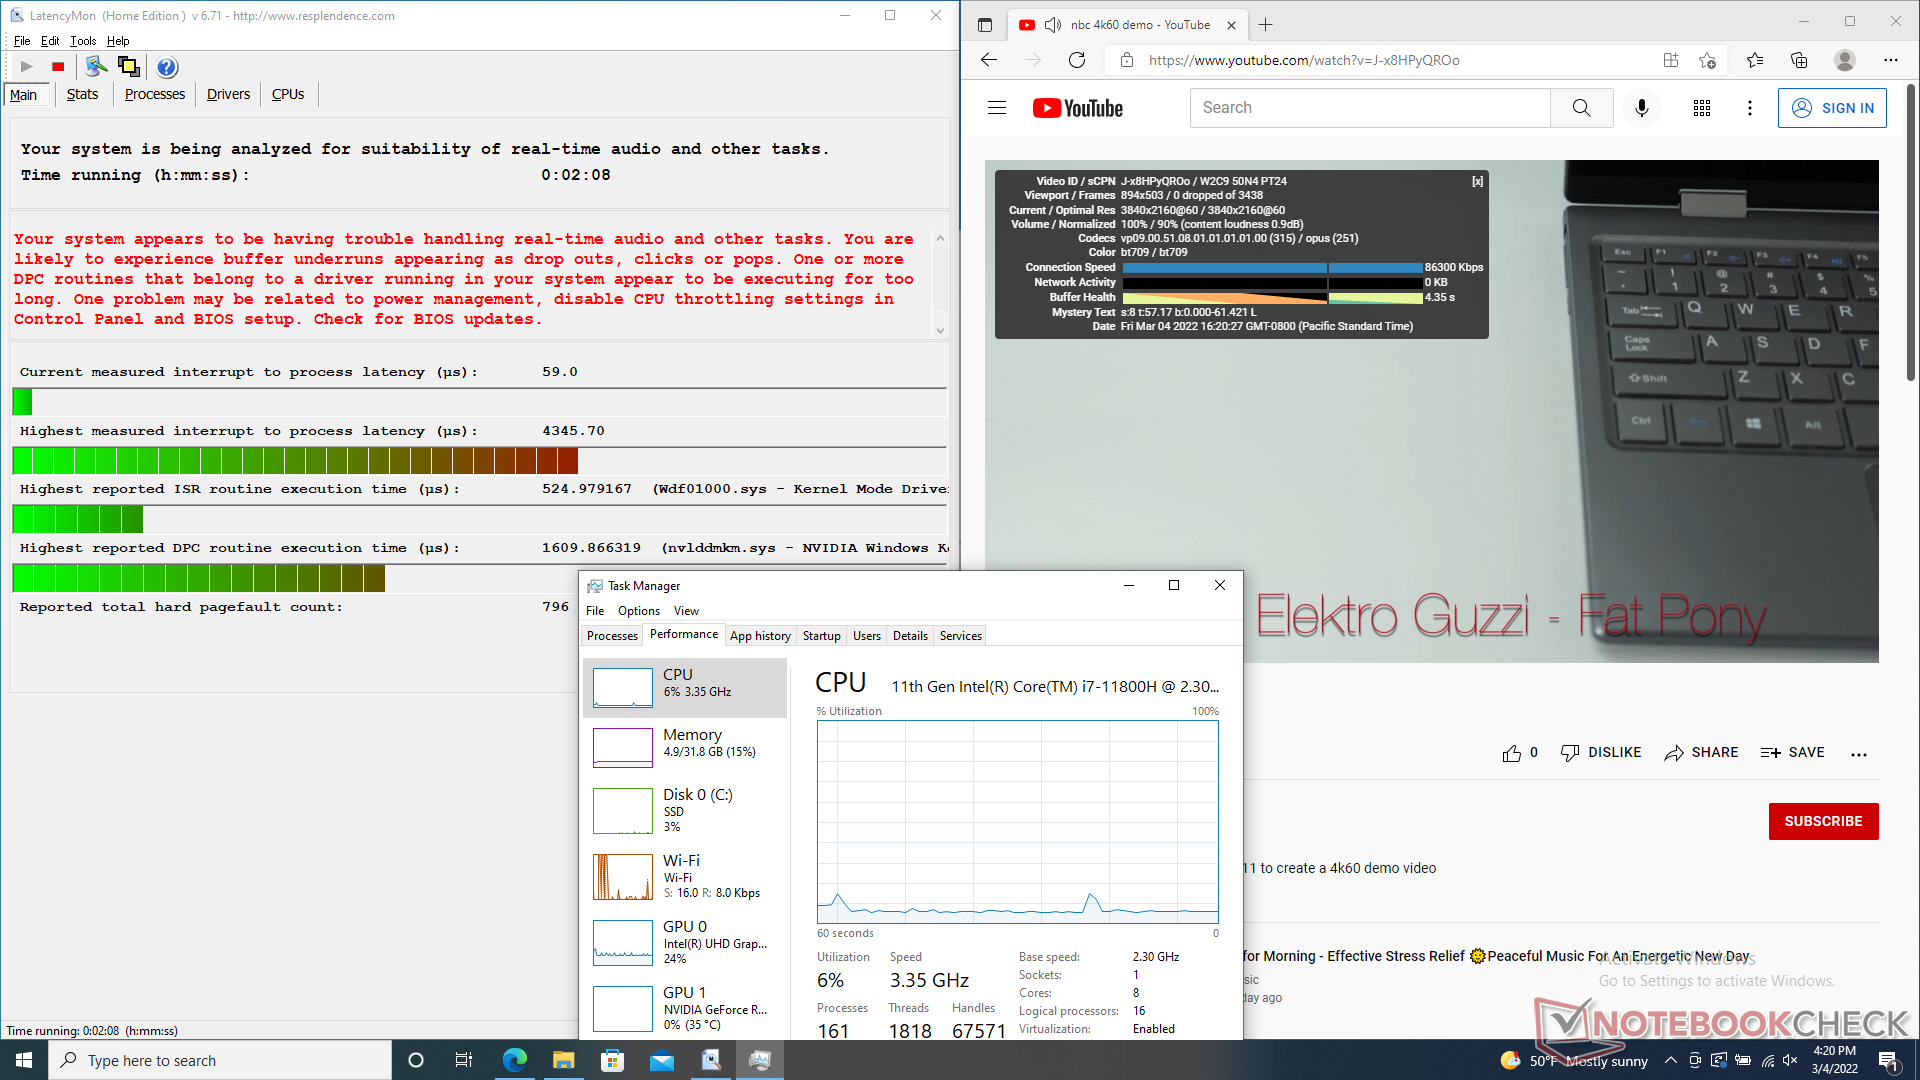Open Task Manager View menu
The width and height of the screenshot is (1920, 1080).
(686, 611)
